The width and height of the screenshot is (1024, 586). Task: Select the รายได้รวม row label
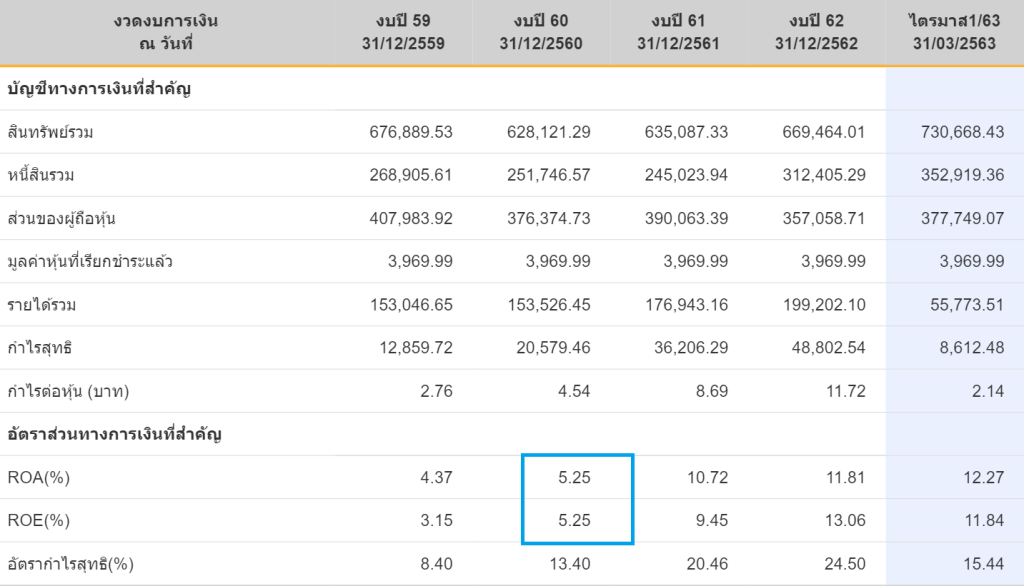pos(40,304)
